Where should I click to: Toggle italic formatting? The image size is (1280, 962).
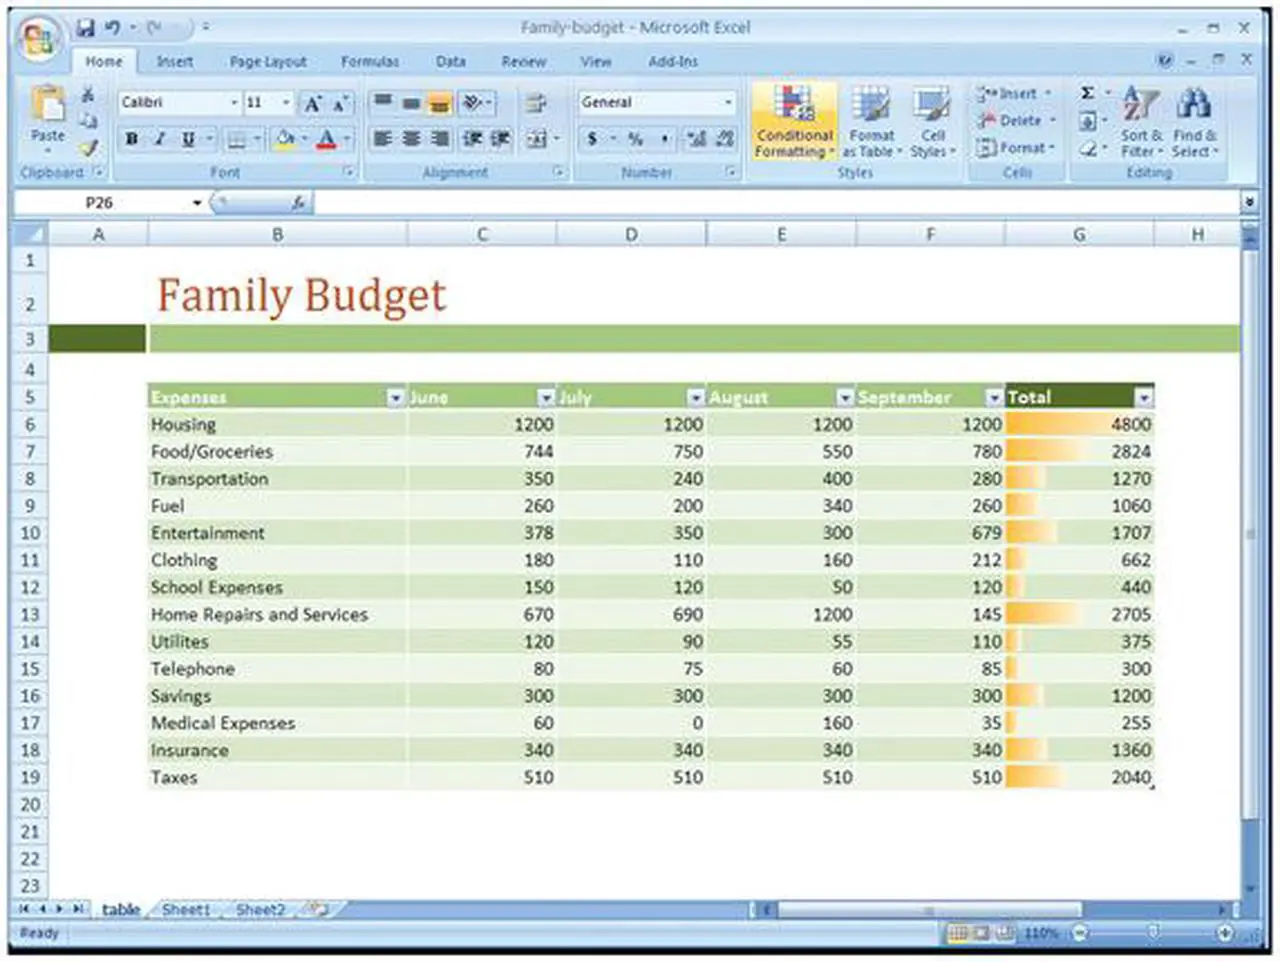tap(156, 139)
